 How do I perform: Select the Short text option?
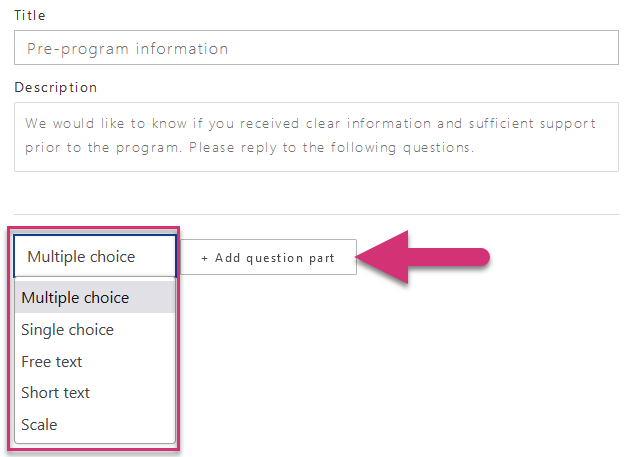coord(56,393)
